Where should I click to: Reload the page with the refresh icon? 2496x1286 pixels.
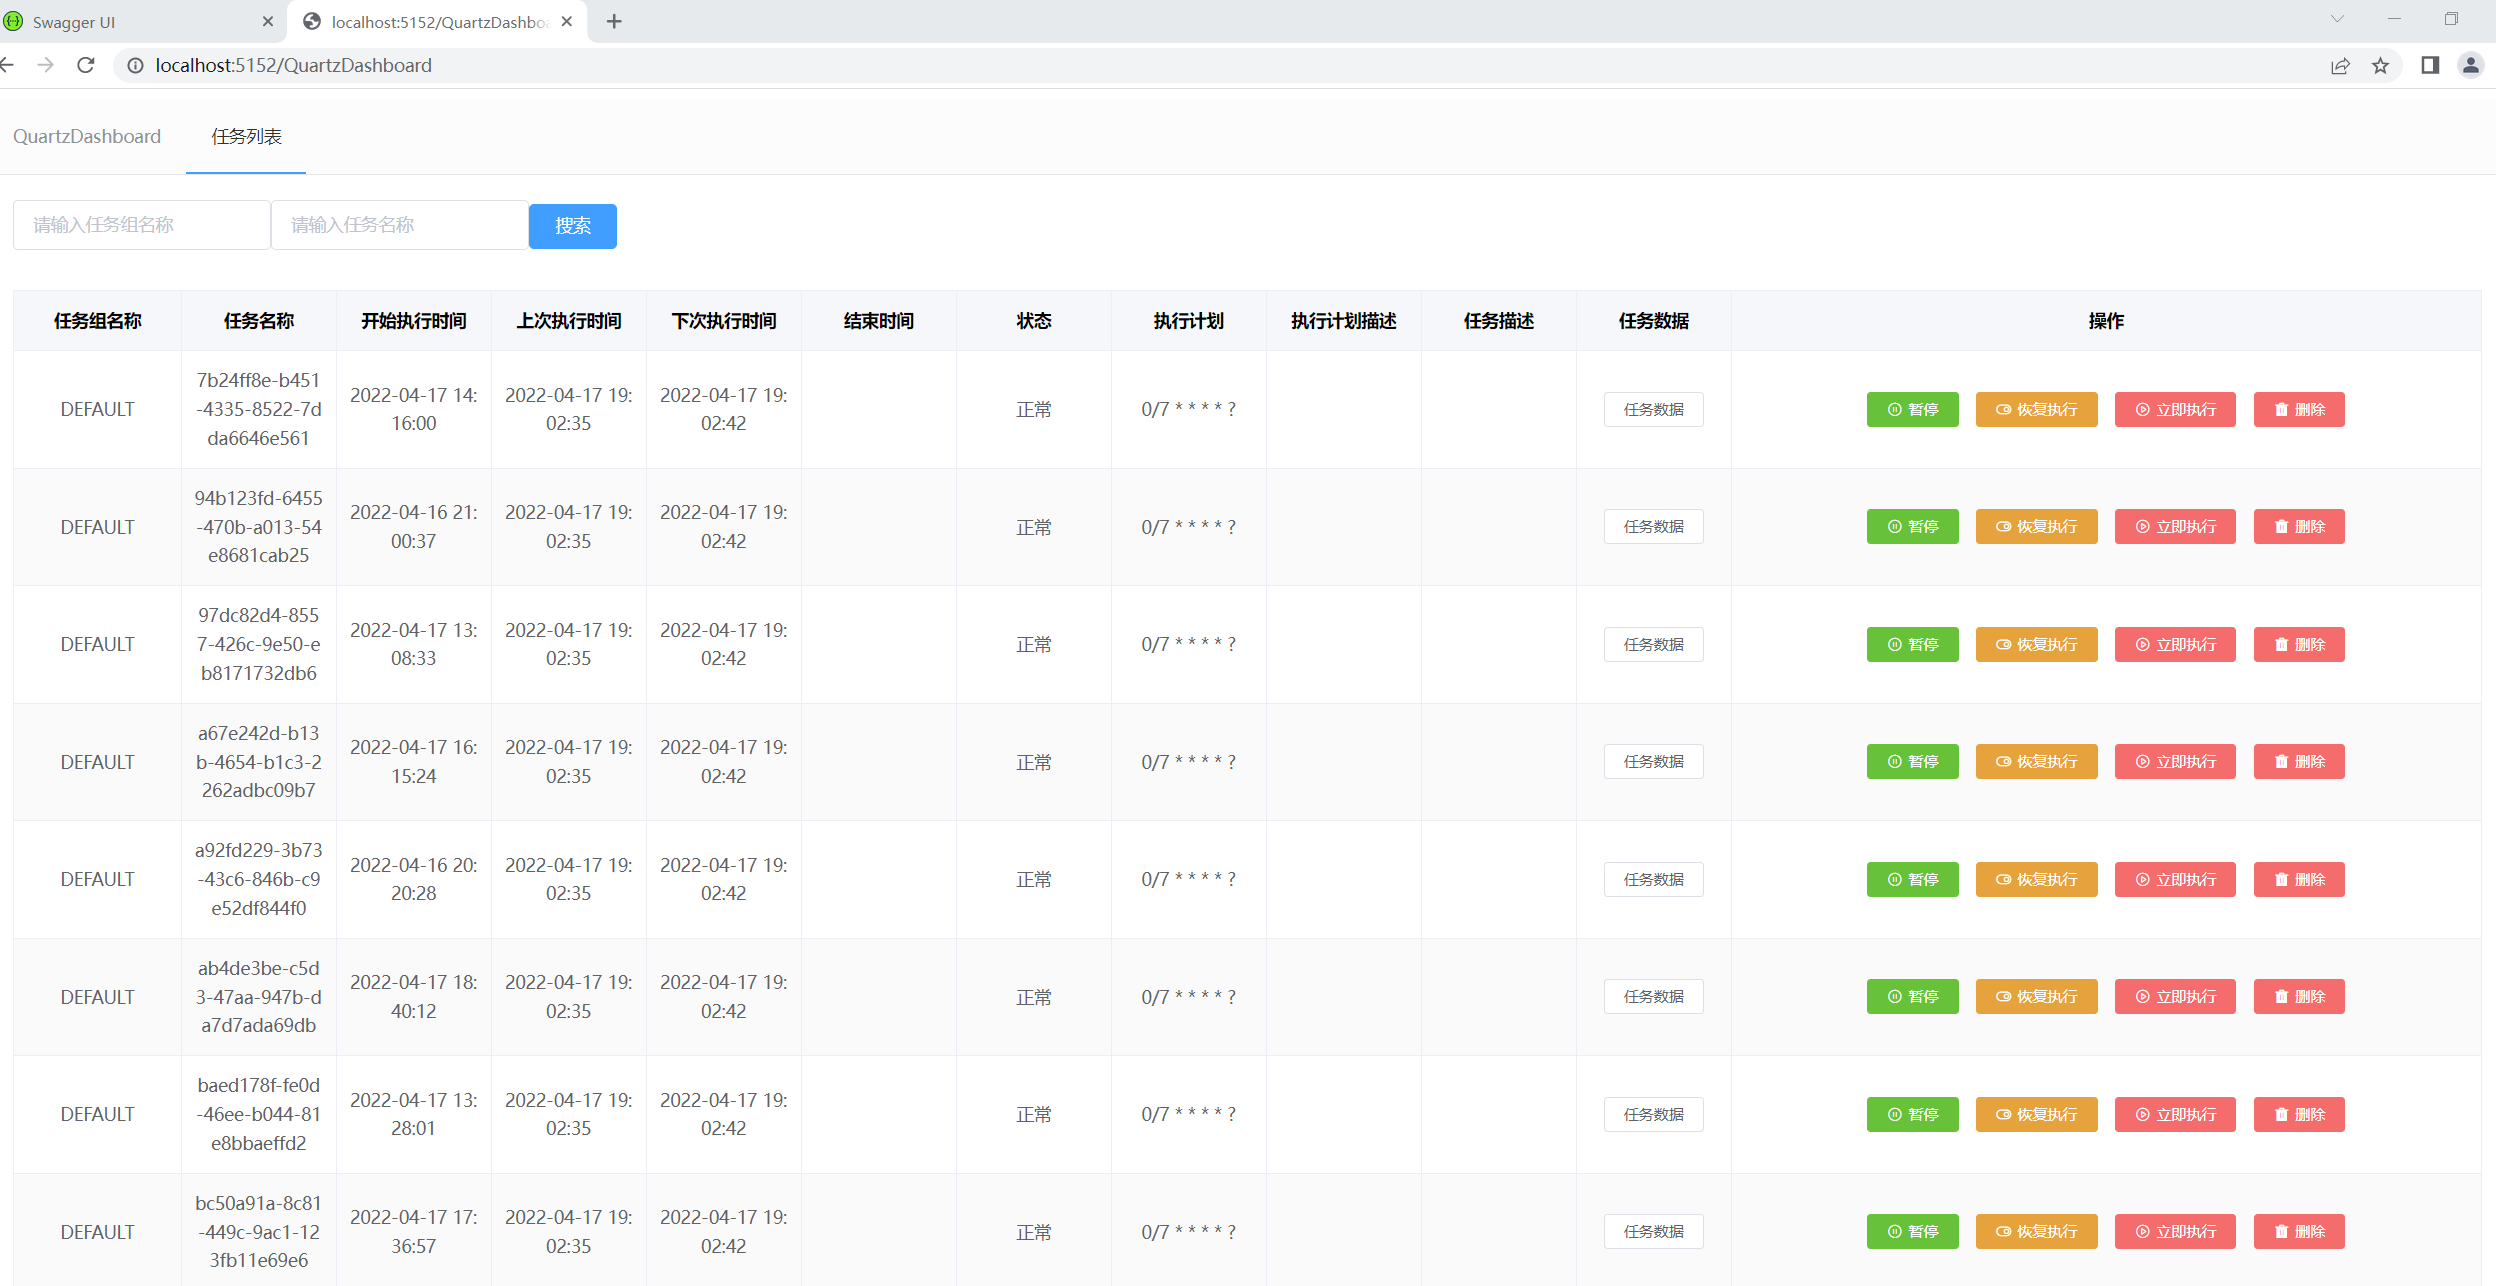(x=86, y=65)
